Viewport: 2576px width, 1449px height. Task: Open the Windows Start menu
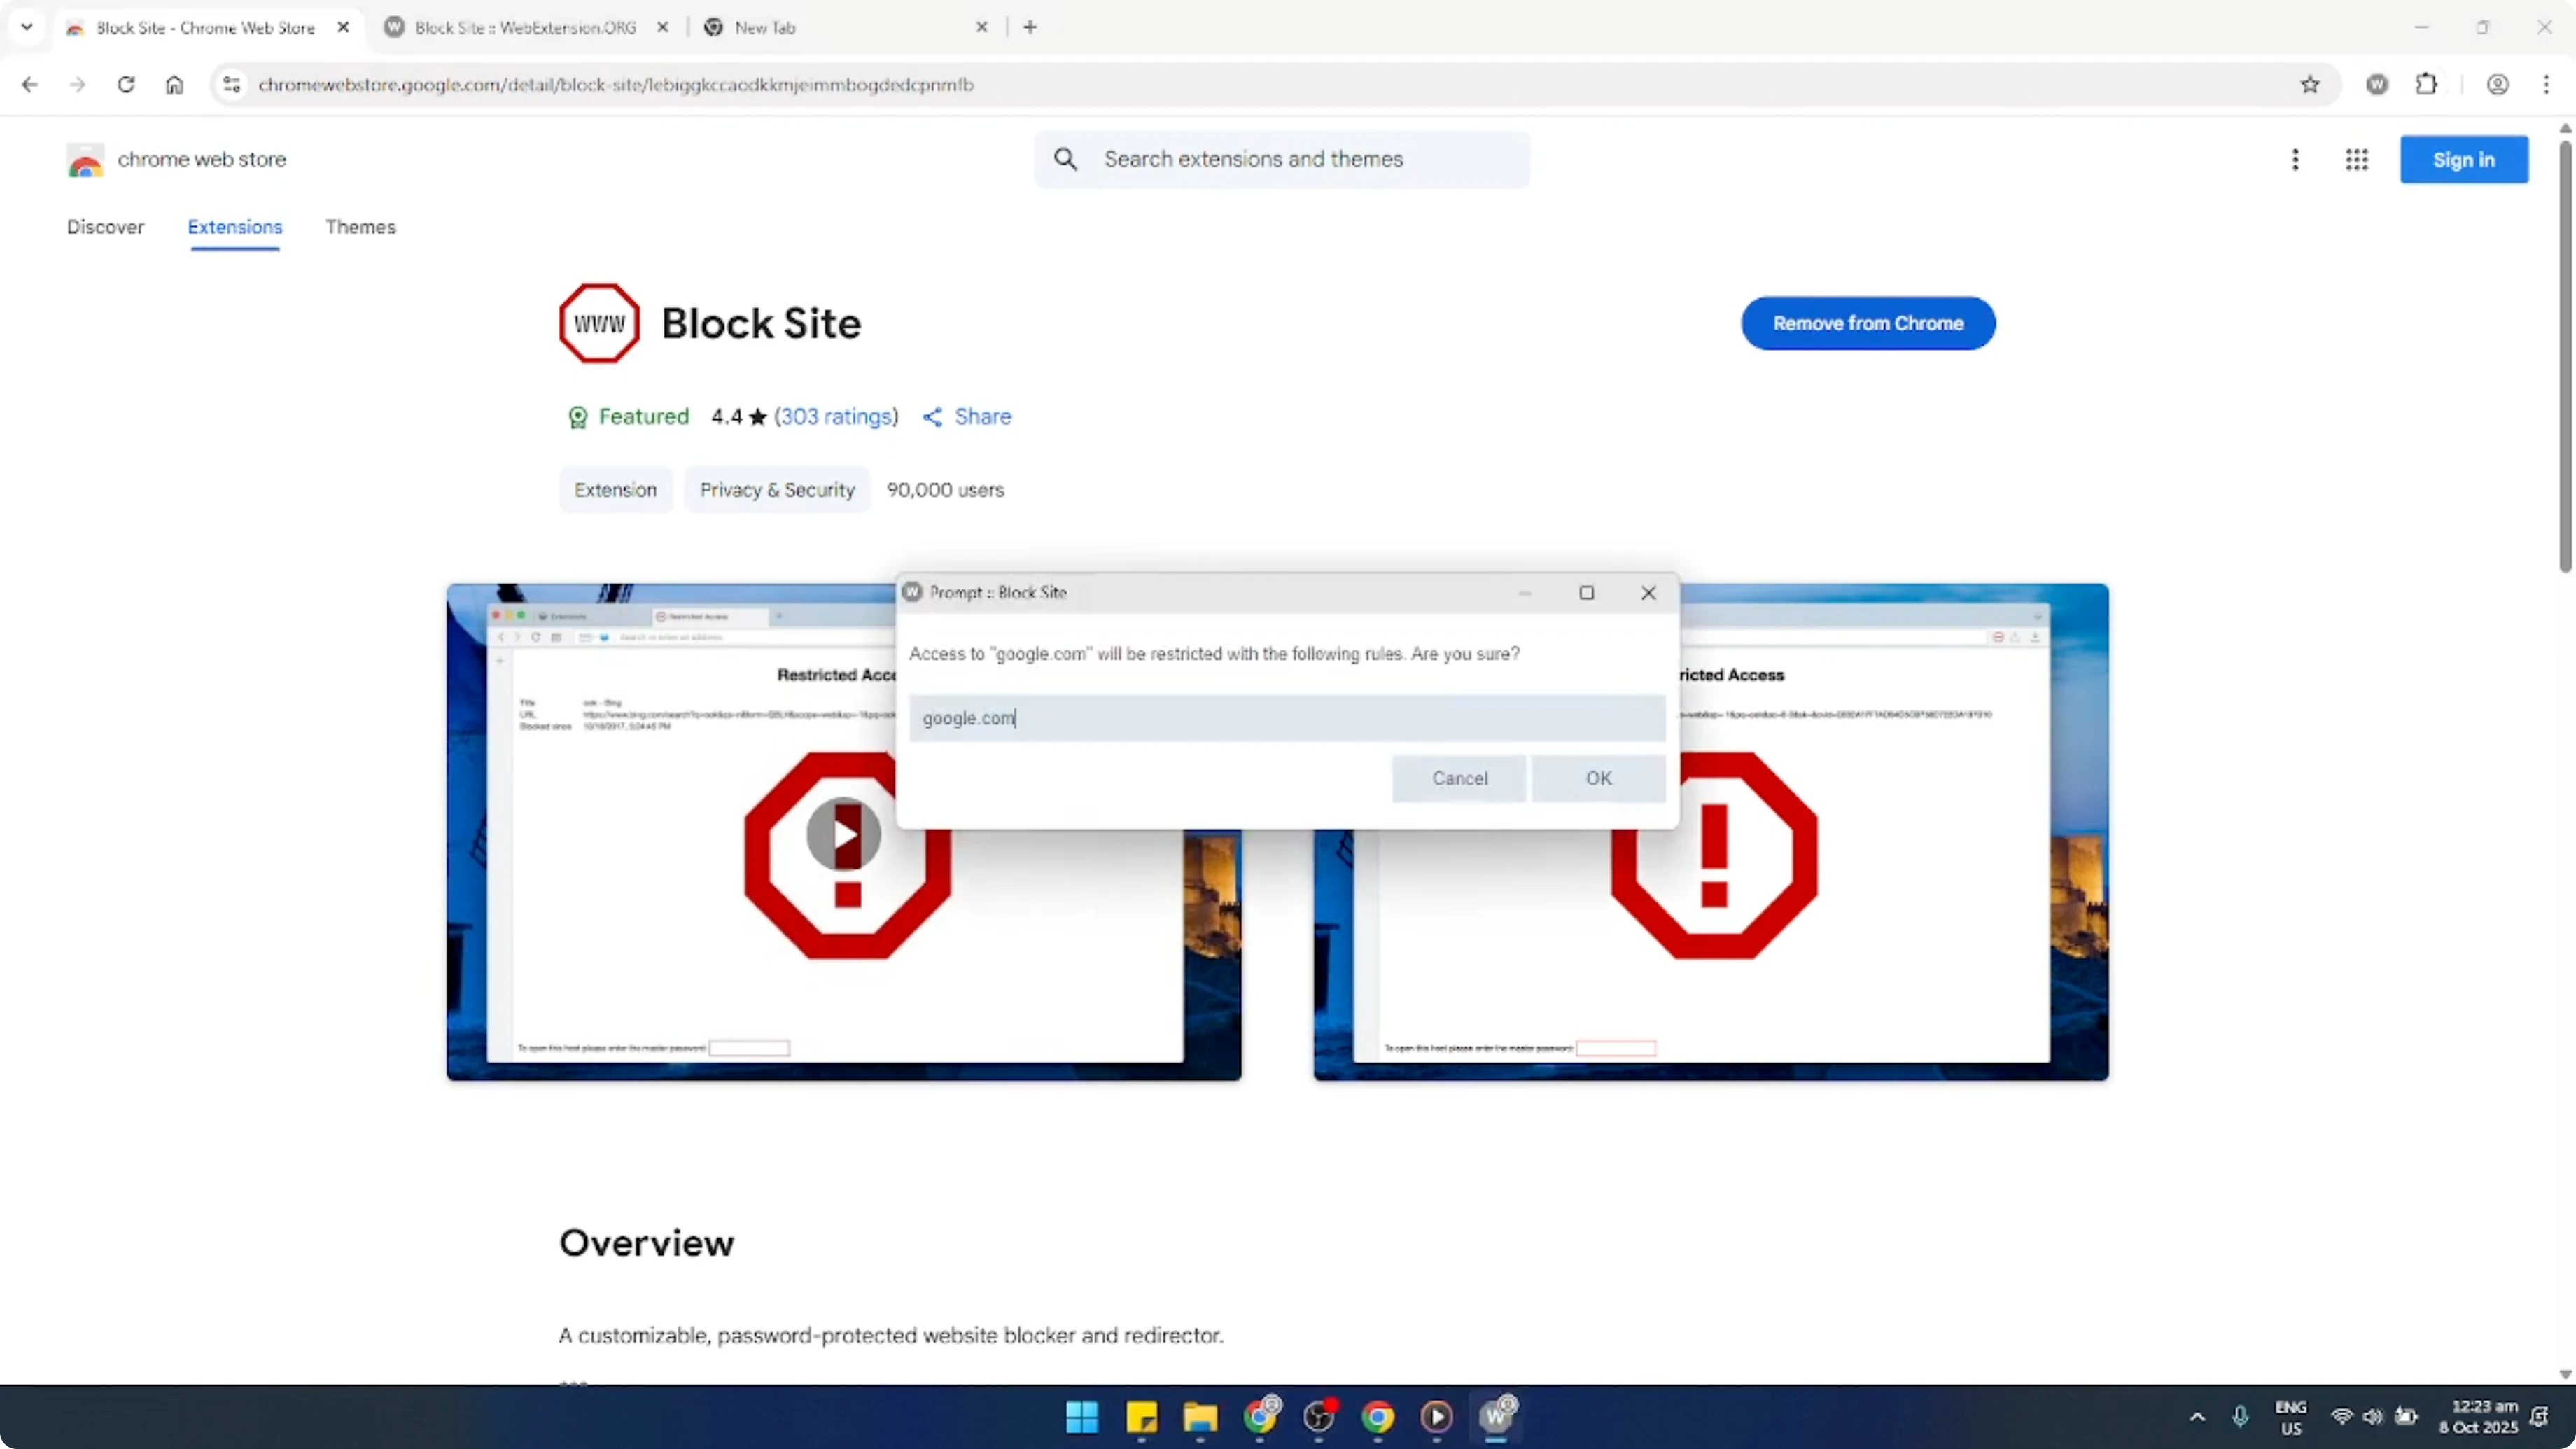click(1082, 1417)
